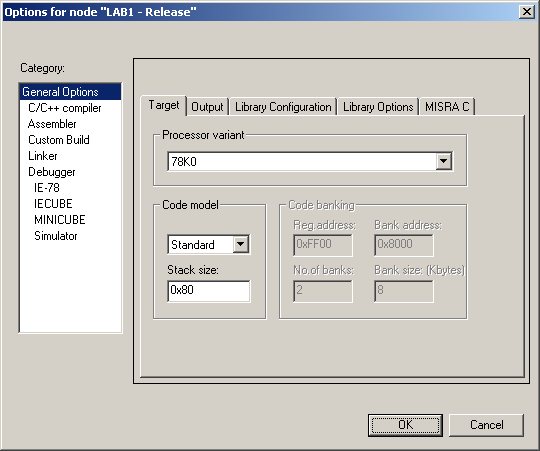Select MINICUBE debugger entry
This screenshot has height=451, width=540.
coord(60,220)
